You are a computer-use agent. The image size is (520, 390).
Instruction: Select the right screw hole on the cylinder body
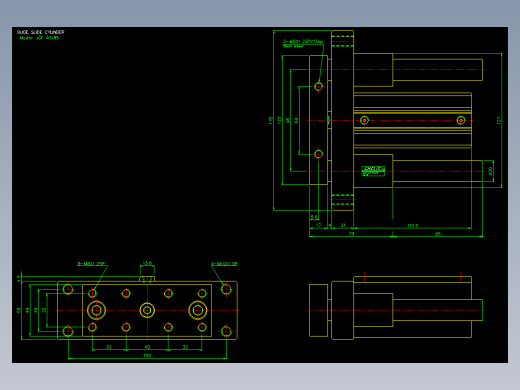click(x=461, y=120)
